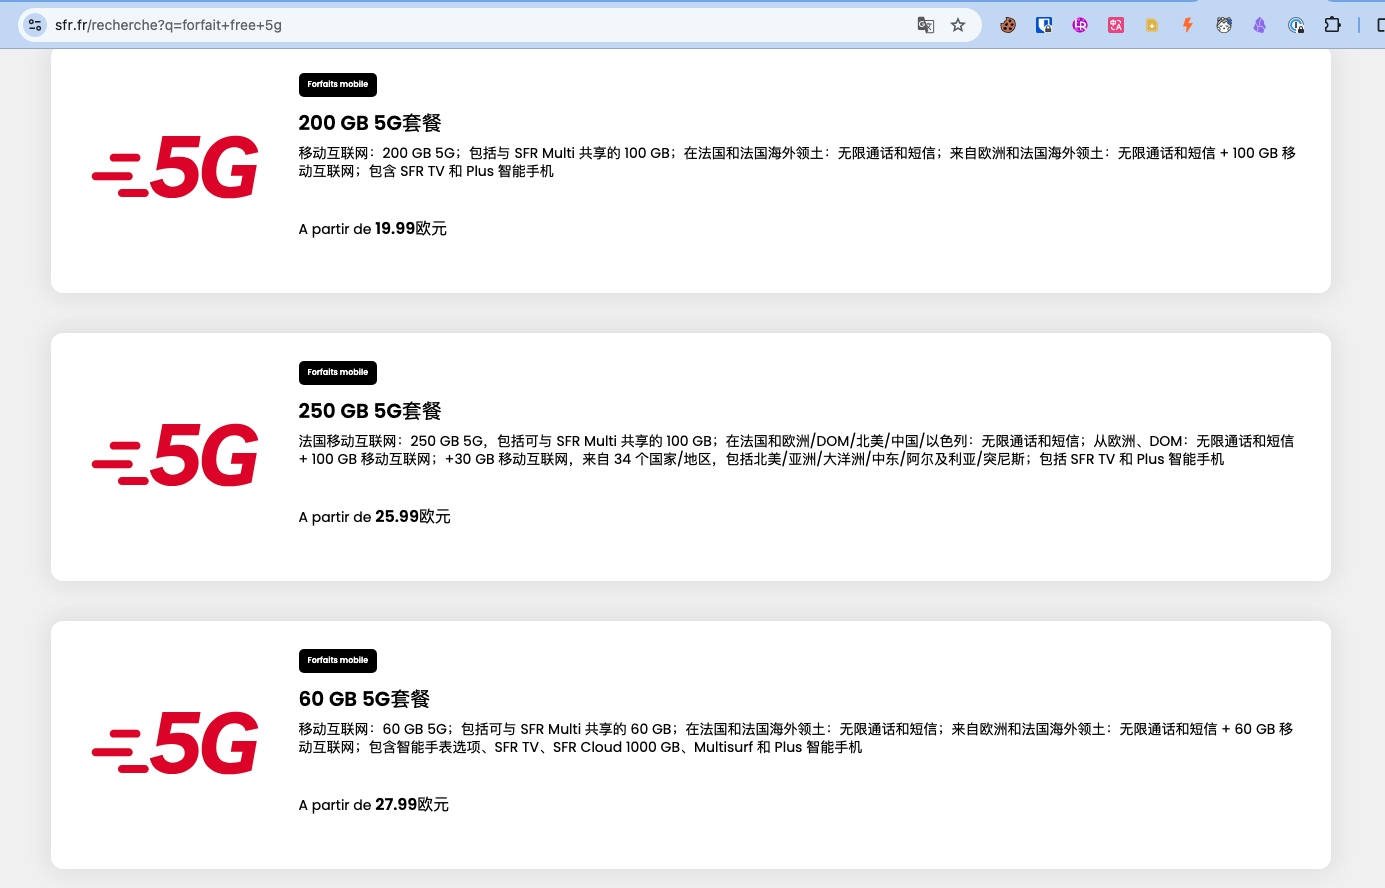Click the 5G logo of 200 GB plan
This screenshot has width=1385, height=888.
click(175, 167)
